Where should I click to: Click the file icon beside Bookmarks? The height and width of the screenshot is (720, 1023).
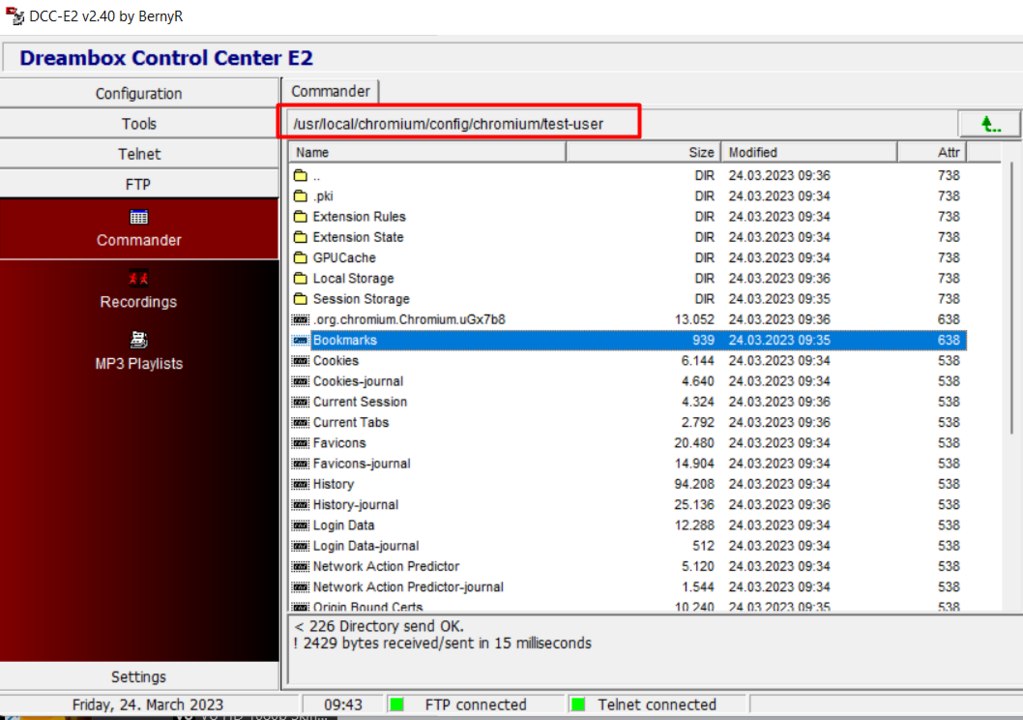point(300,340)
